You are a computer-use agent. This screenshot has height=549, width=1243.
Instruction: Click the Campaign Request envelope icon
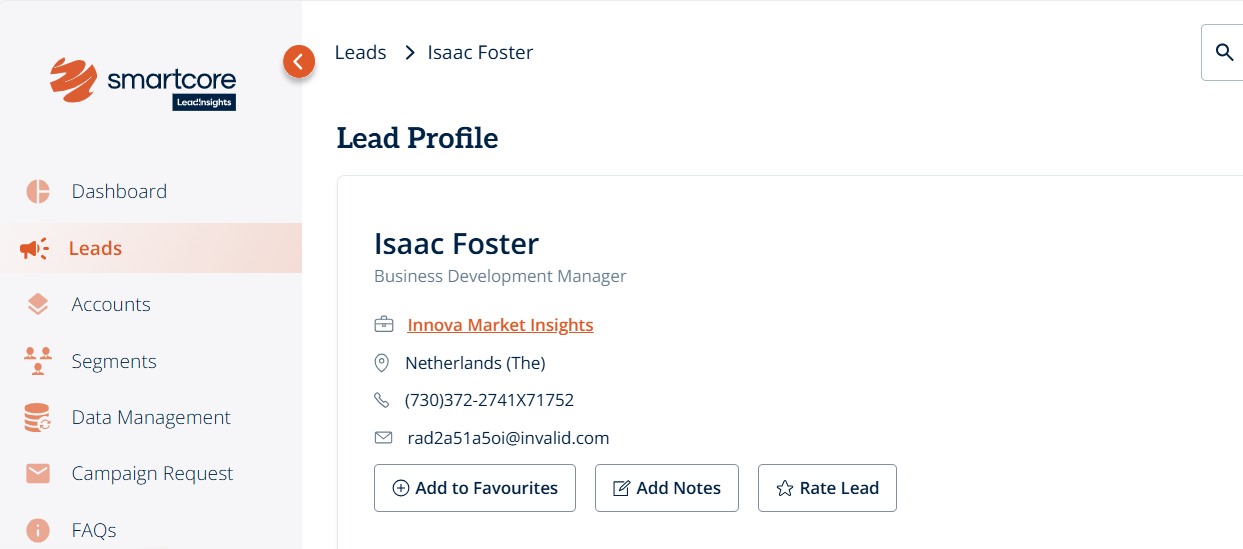[38, 473]
